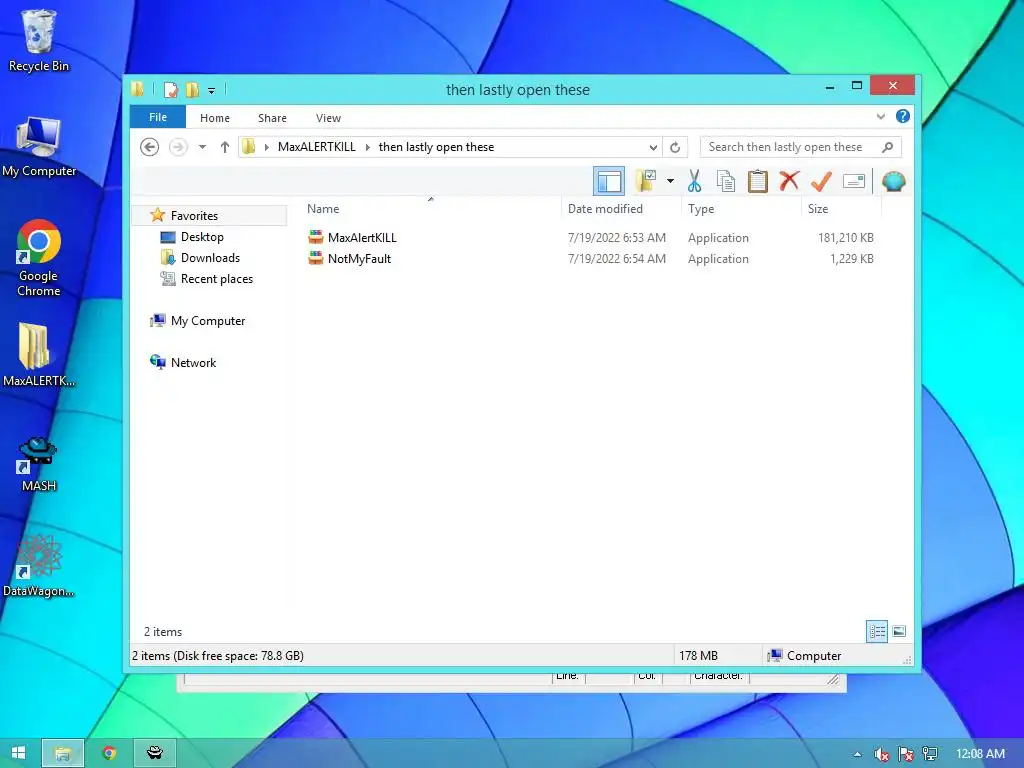
Task: Open Desktop in the navigation pane
Action: 202,236
